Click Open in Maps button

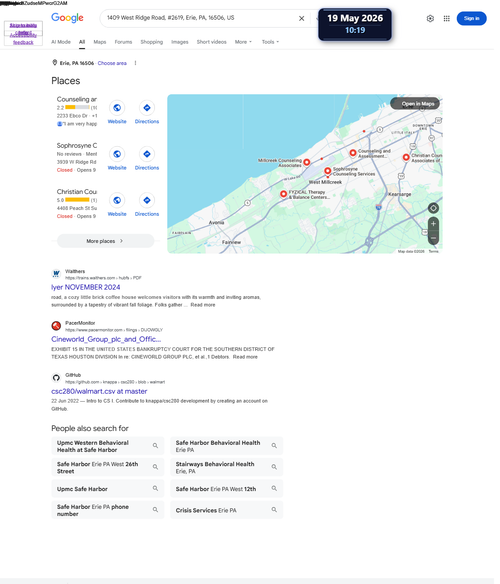point(415,104)
